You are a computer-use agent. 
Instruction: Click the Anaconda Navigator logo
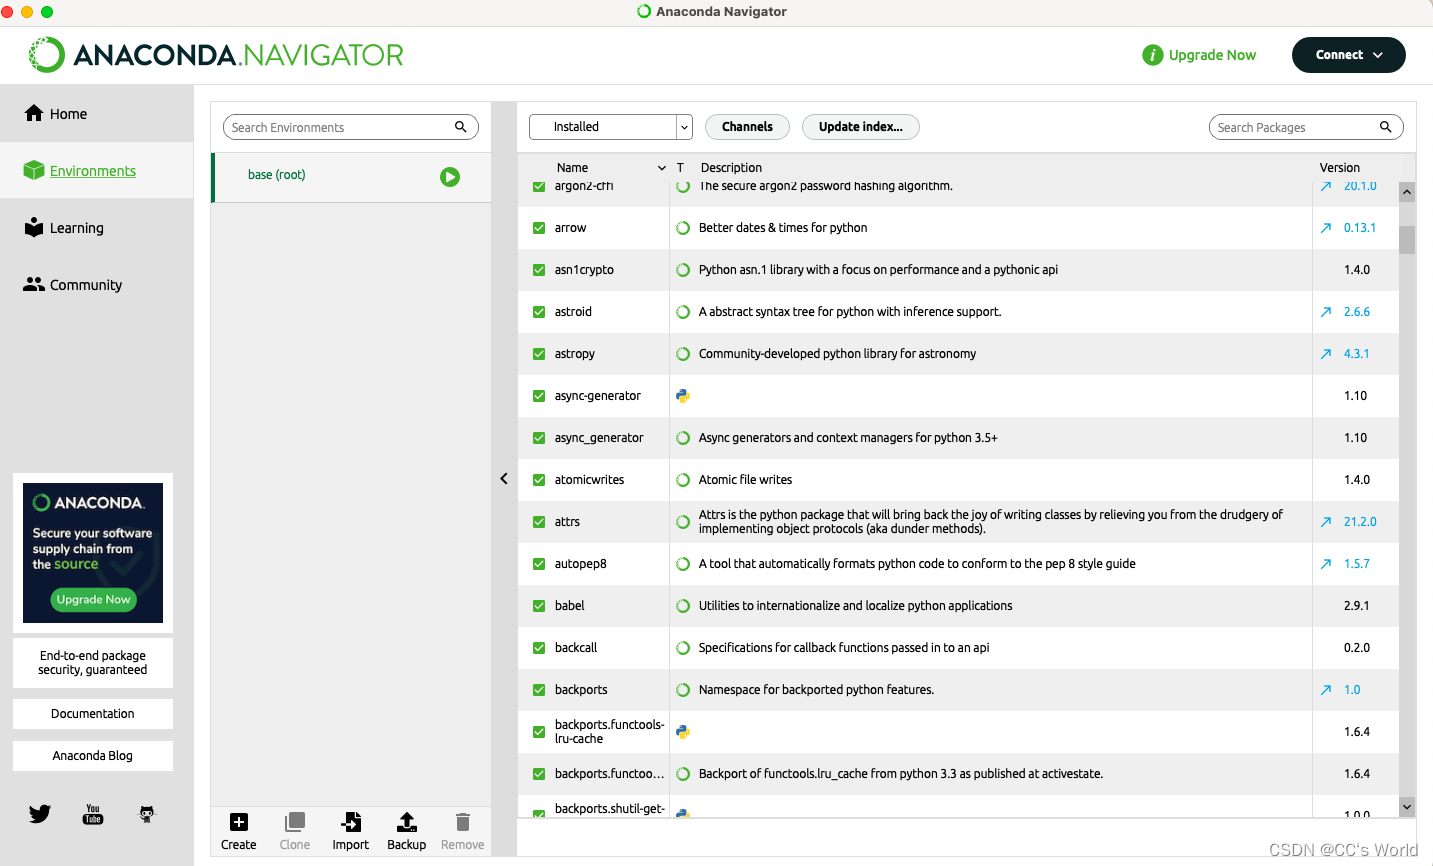pyautogui.click(x=216, y=55)
